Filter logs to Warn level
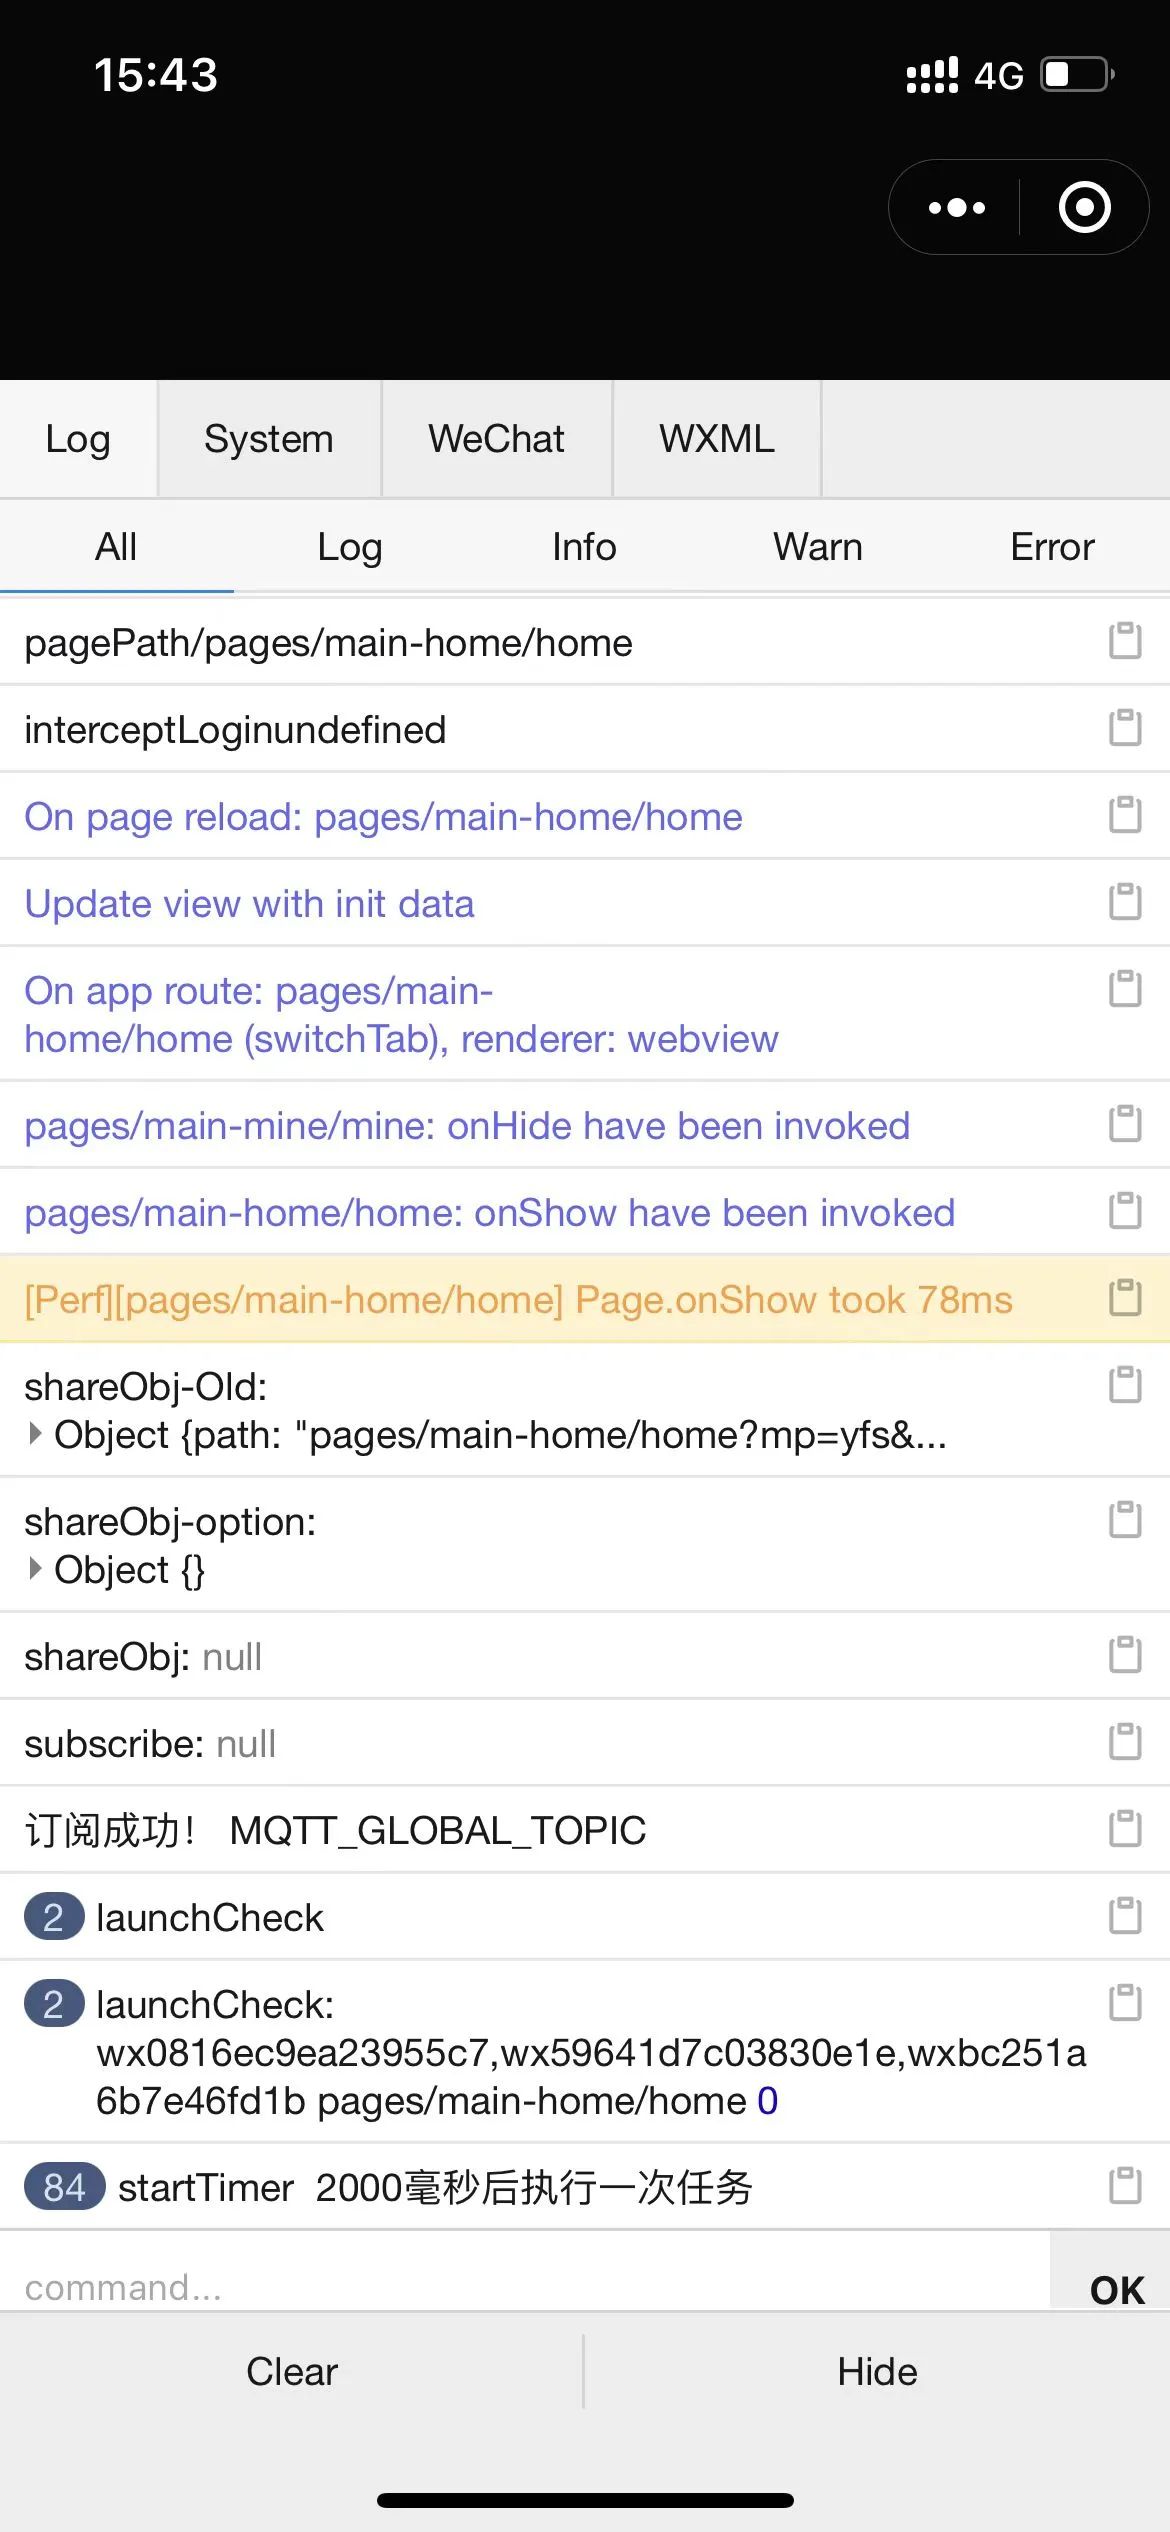The height and width of the screenshot is (2532, 1170). (818, 547)
